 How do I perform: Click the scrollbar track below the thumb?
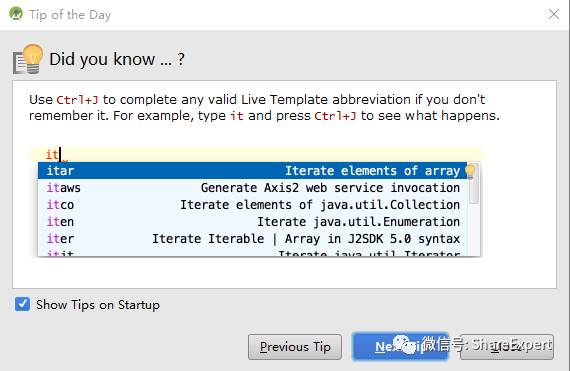click(x=474, y=230)
